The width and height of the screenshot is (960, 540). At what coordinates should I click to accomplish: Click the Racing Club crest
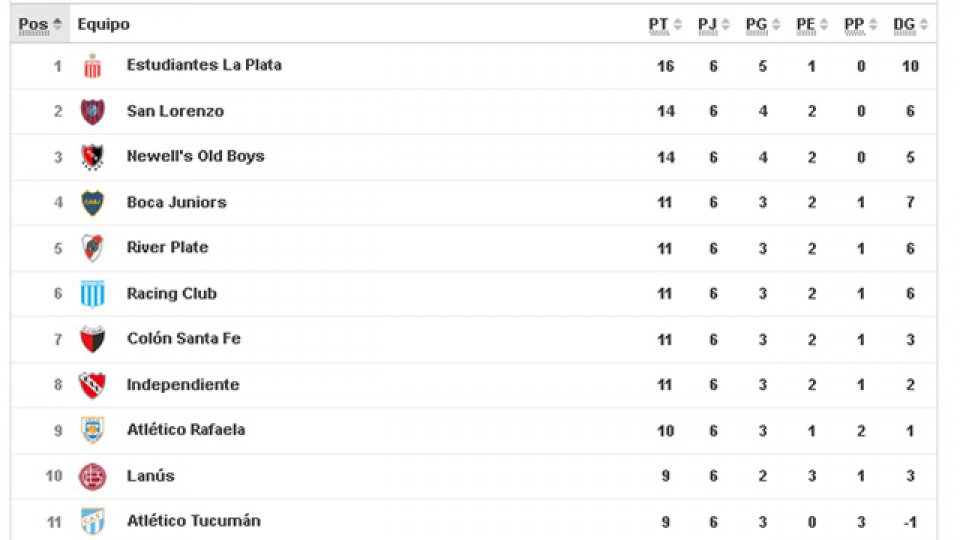92,294
